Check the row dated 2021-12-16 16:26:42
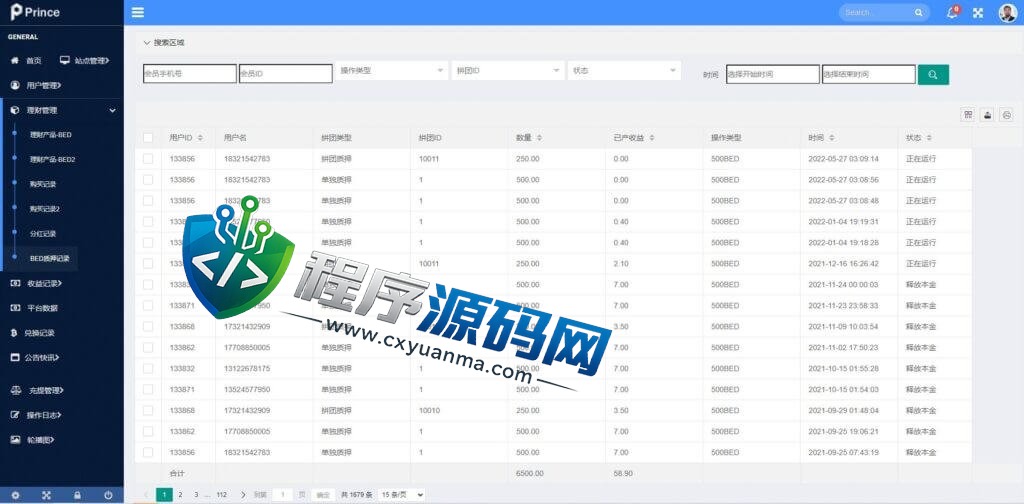The width and height of the screenshot is (1024, 504). (148, 264)
